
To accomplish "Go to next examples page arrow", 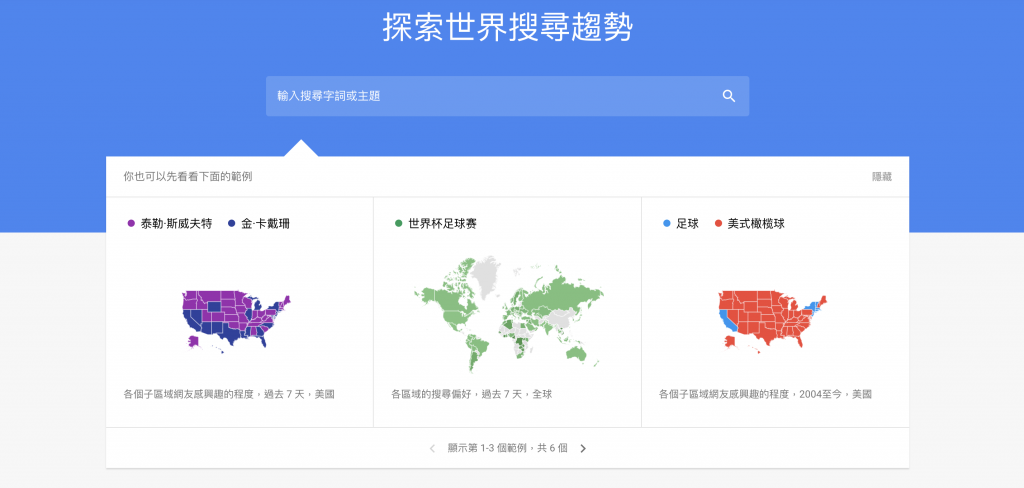I will (583, 448).
